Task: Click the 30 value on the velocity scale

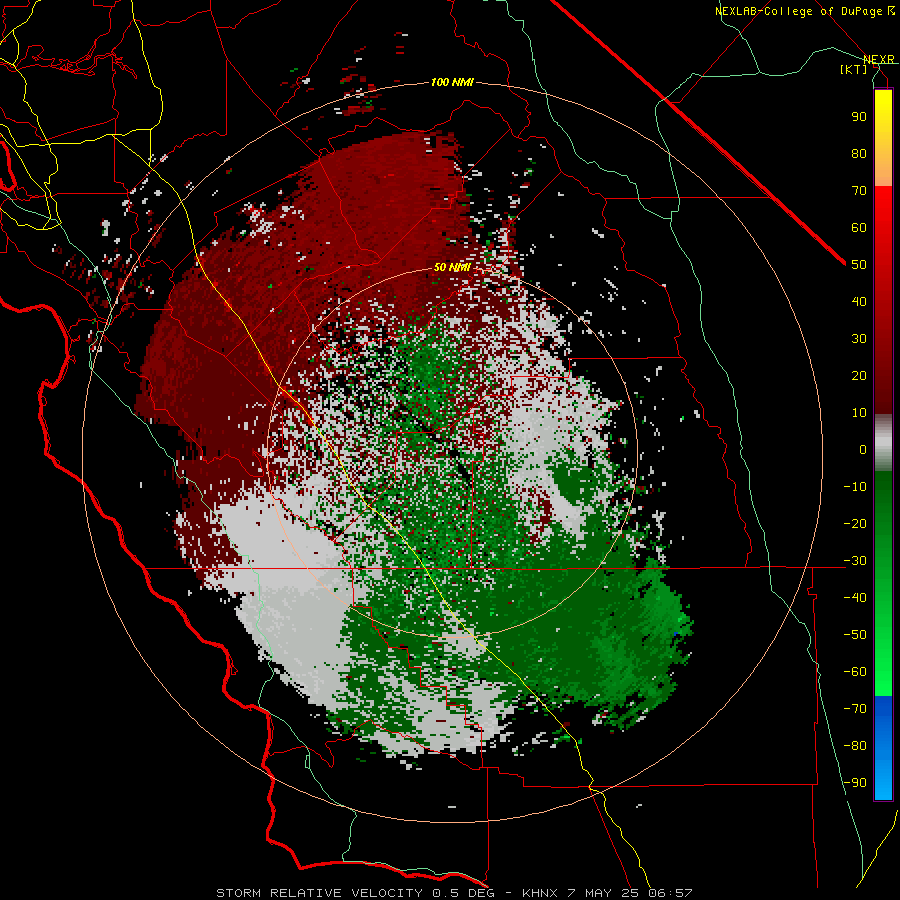Action: pyautogui.click(x=859, y=339)
